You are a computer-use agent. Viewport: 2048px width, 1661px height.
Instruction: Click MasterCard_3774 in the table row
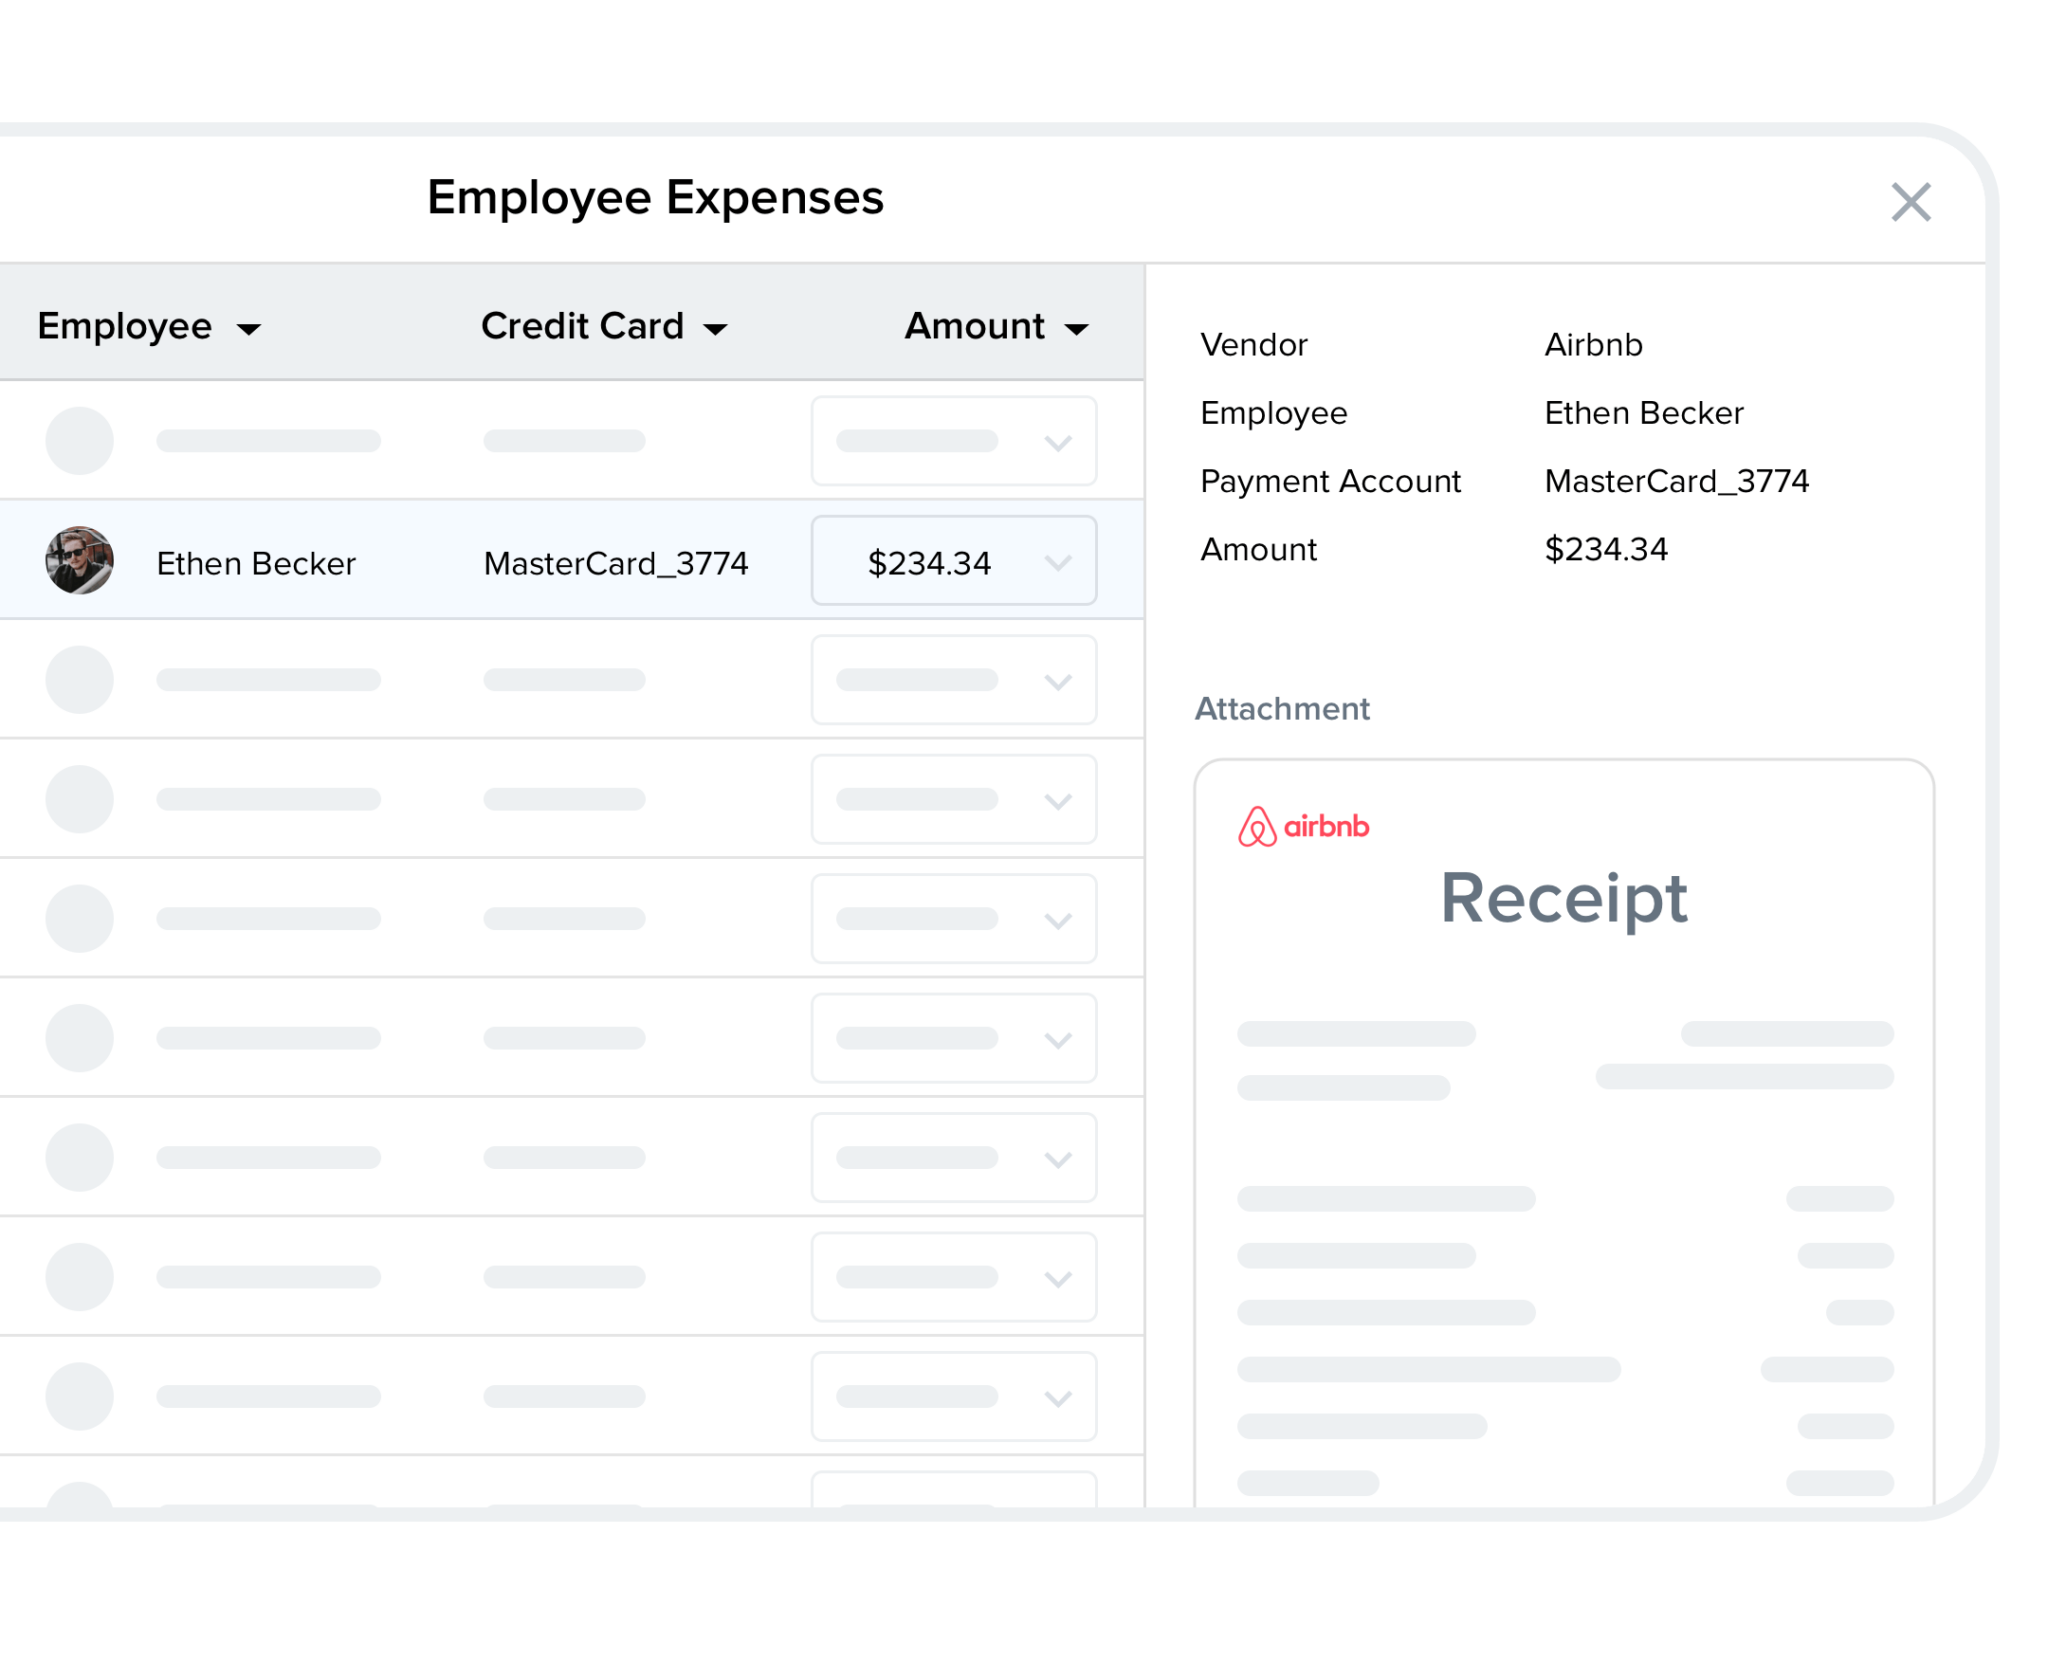[x=615, y=564]
